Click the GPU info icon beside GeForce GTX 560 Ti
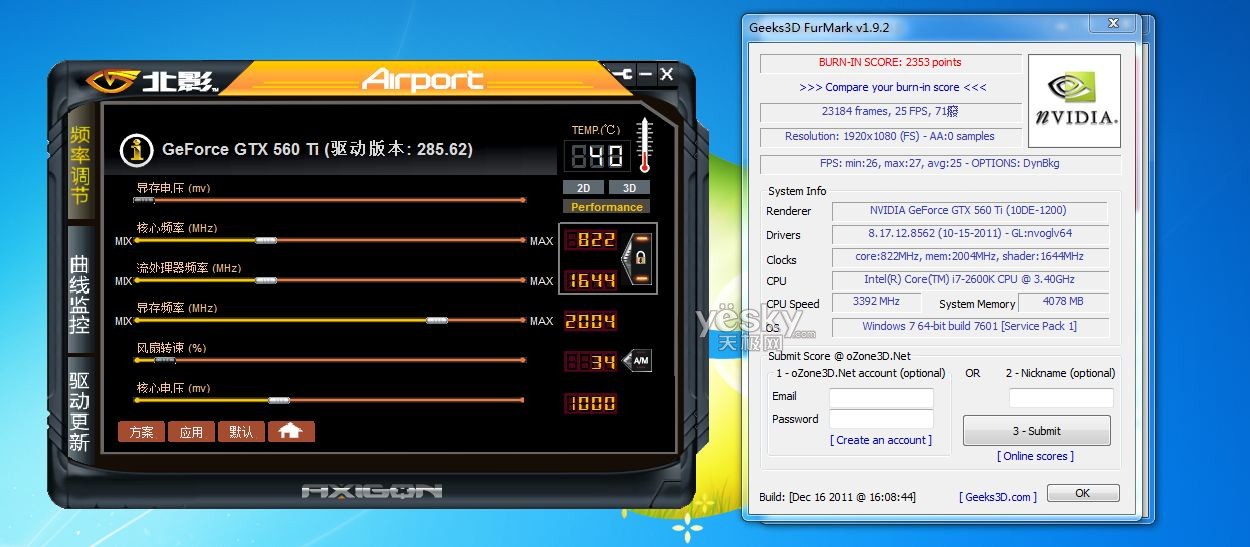 point(136,150)
